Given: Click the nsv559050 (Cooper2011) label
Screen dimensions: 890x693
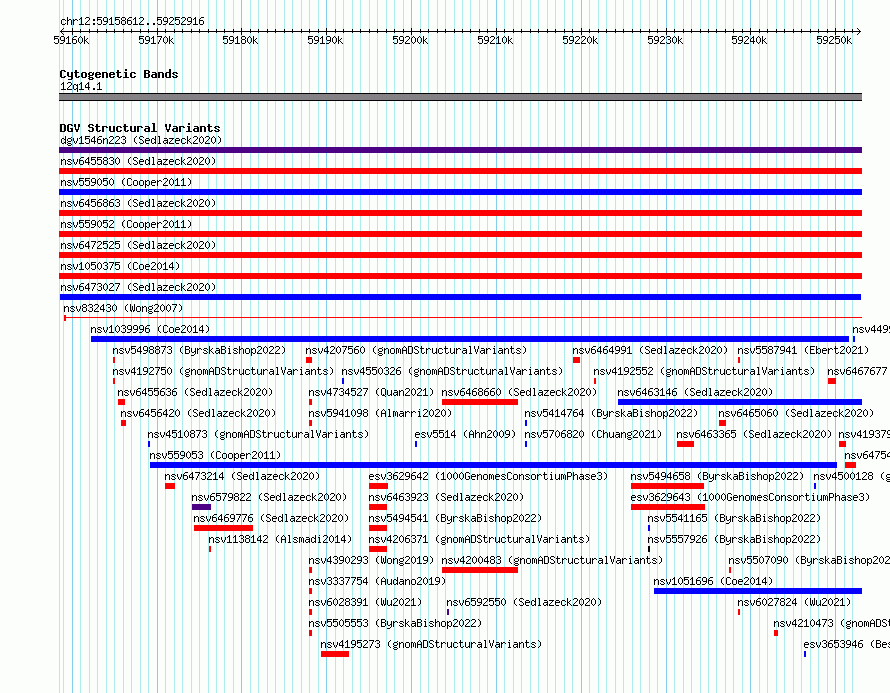Looking at the screenshot, I should click(126, 182).
